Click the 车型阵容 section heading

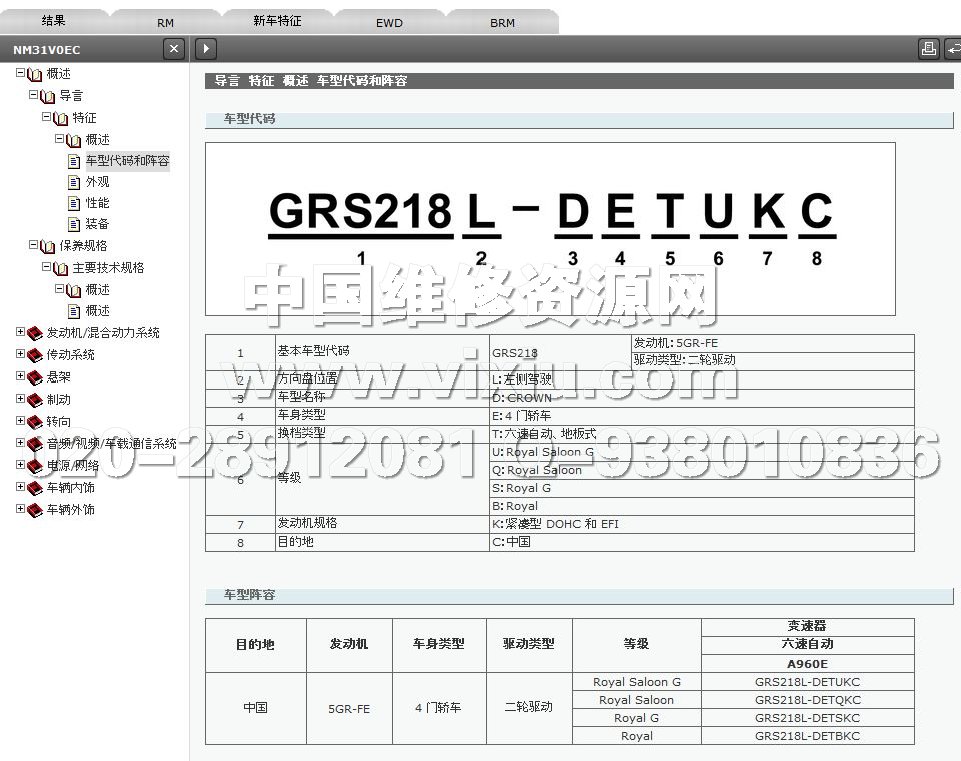tap(249, 595)
